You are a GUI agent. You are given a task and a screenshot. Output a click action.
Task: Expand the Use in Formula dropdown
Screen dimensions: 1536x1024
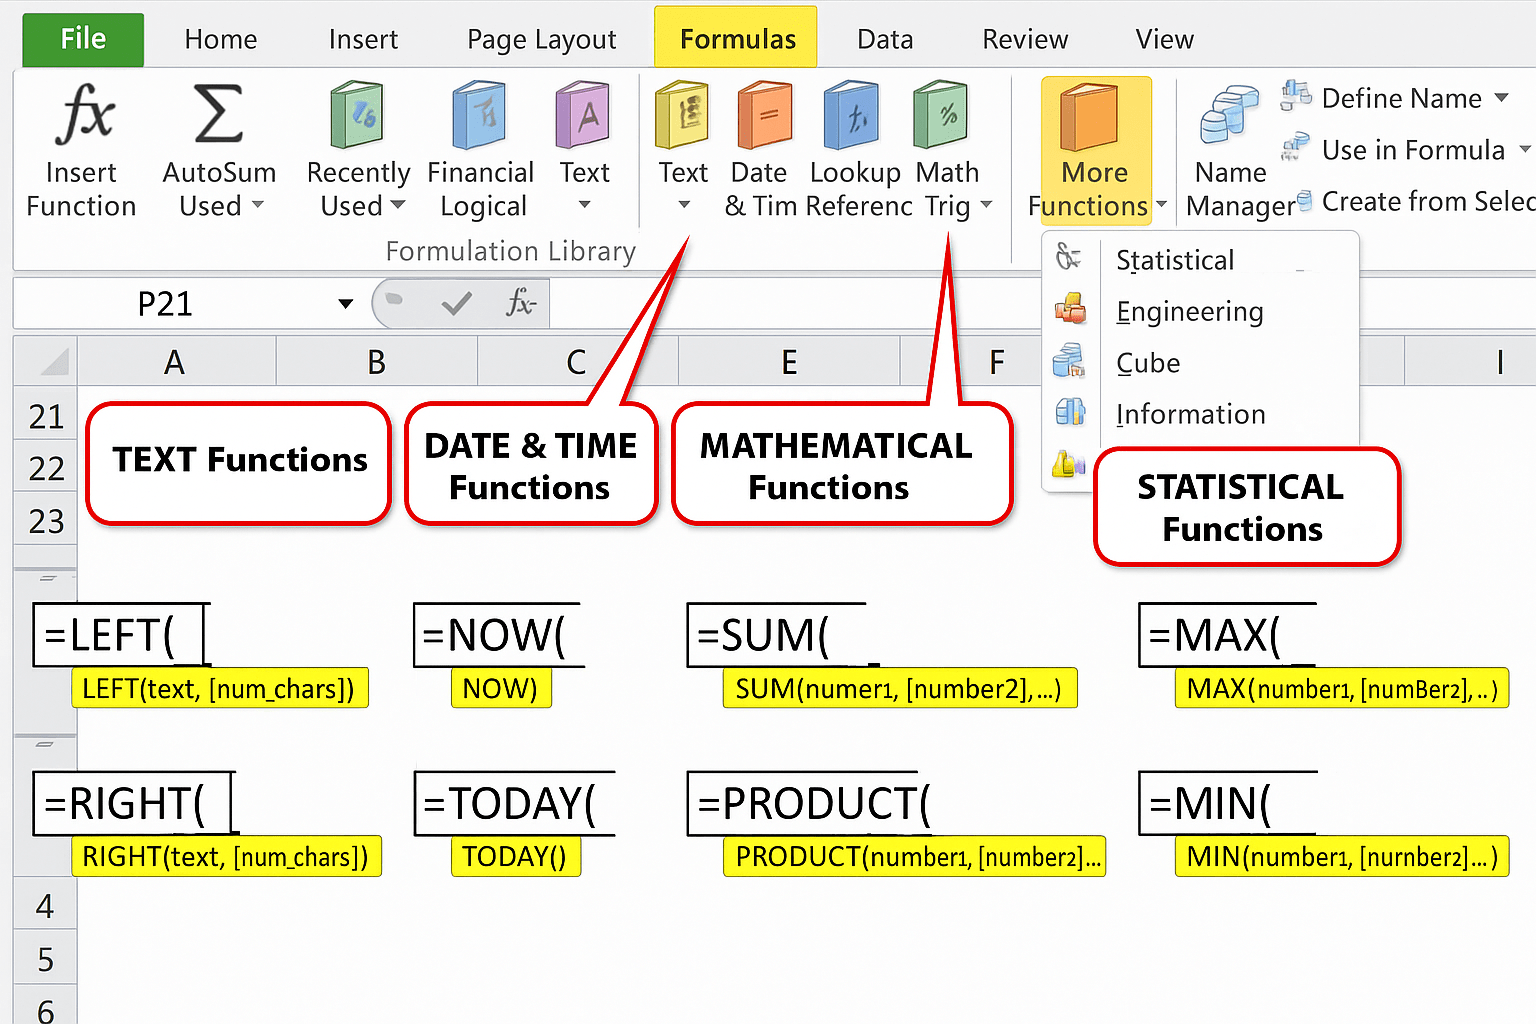tap(1525, 149)
